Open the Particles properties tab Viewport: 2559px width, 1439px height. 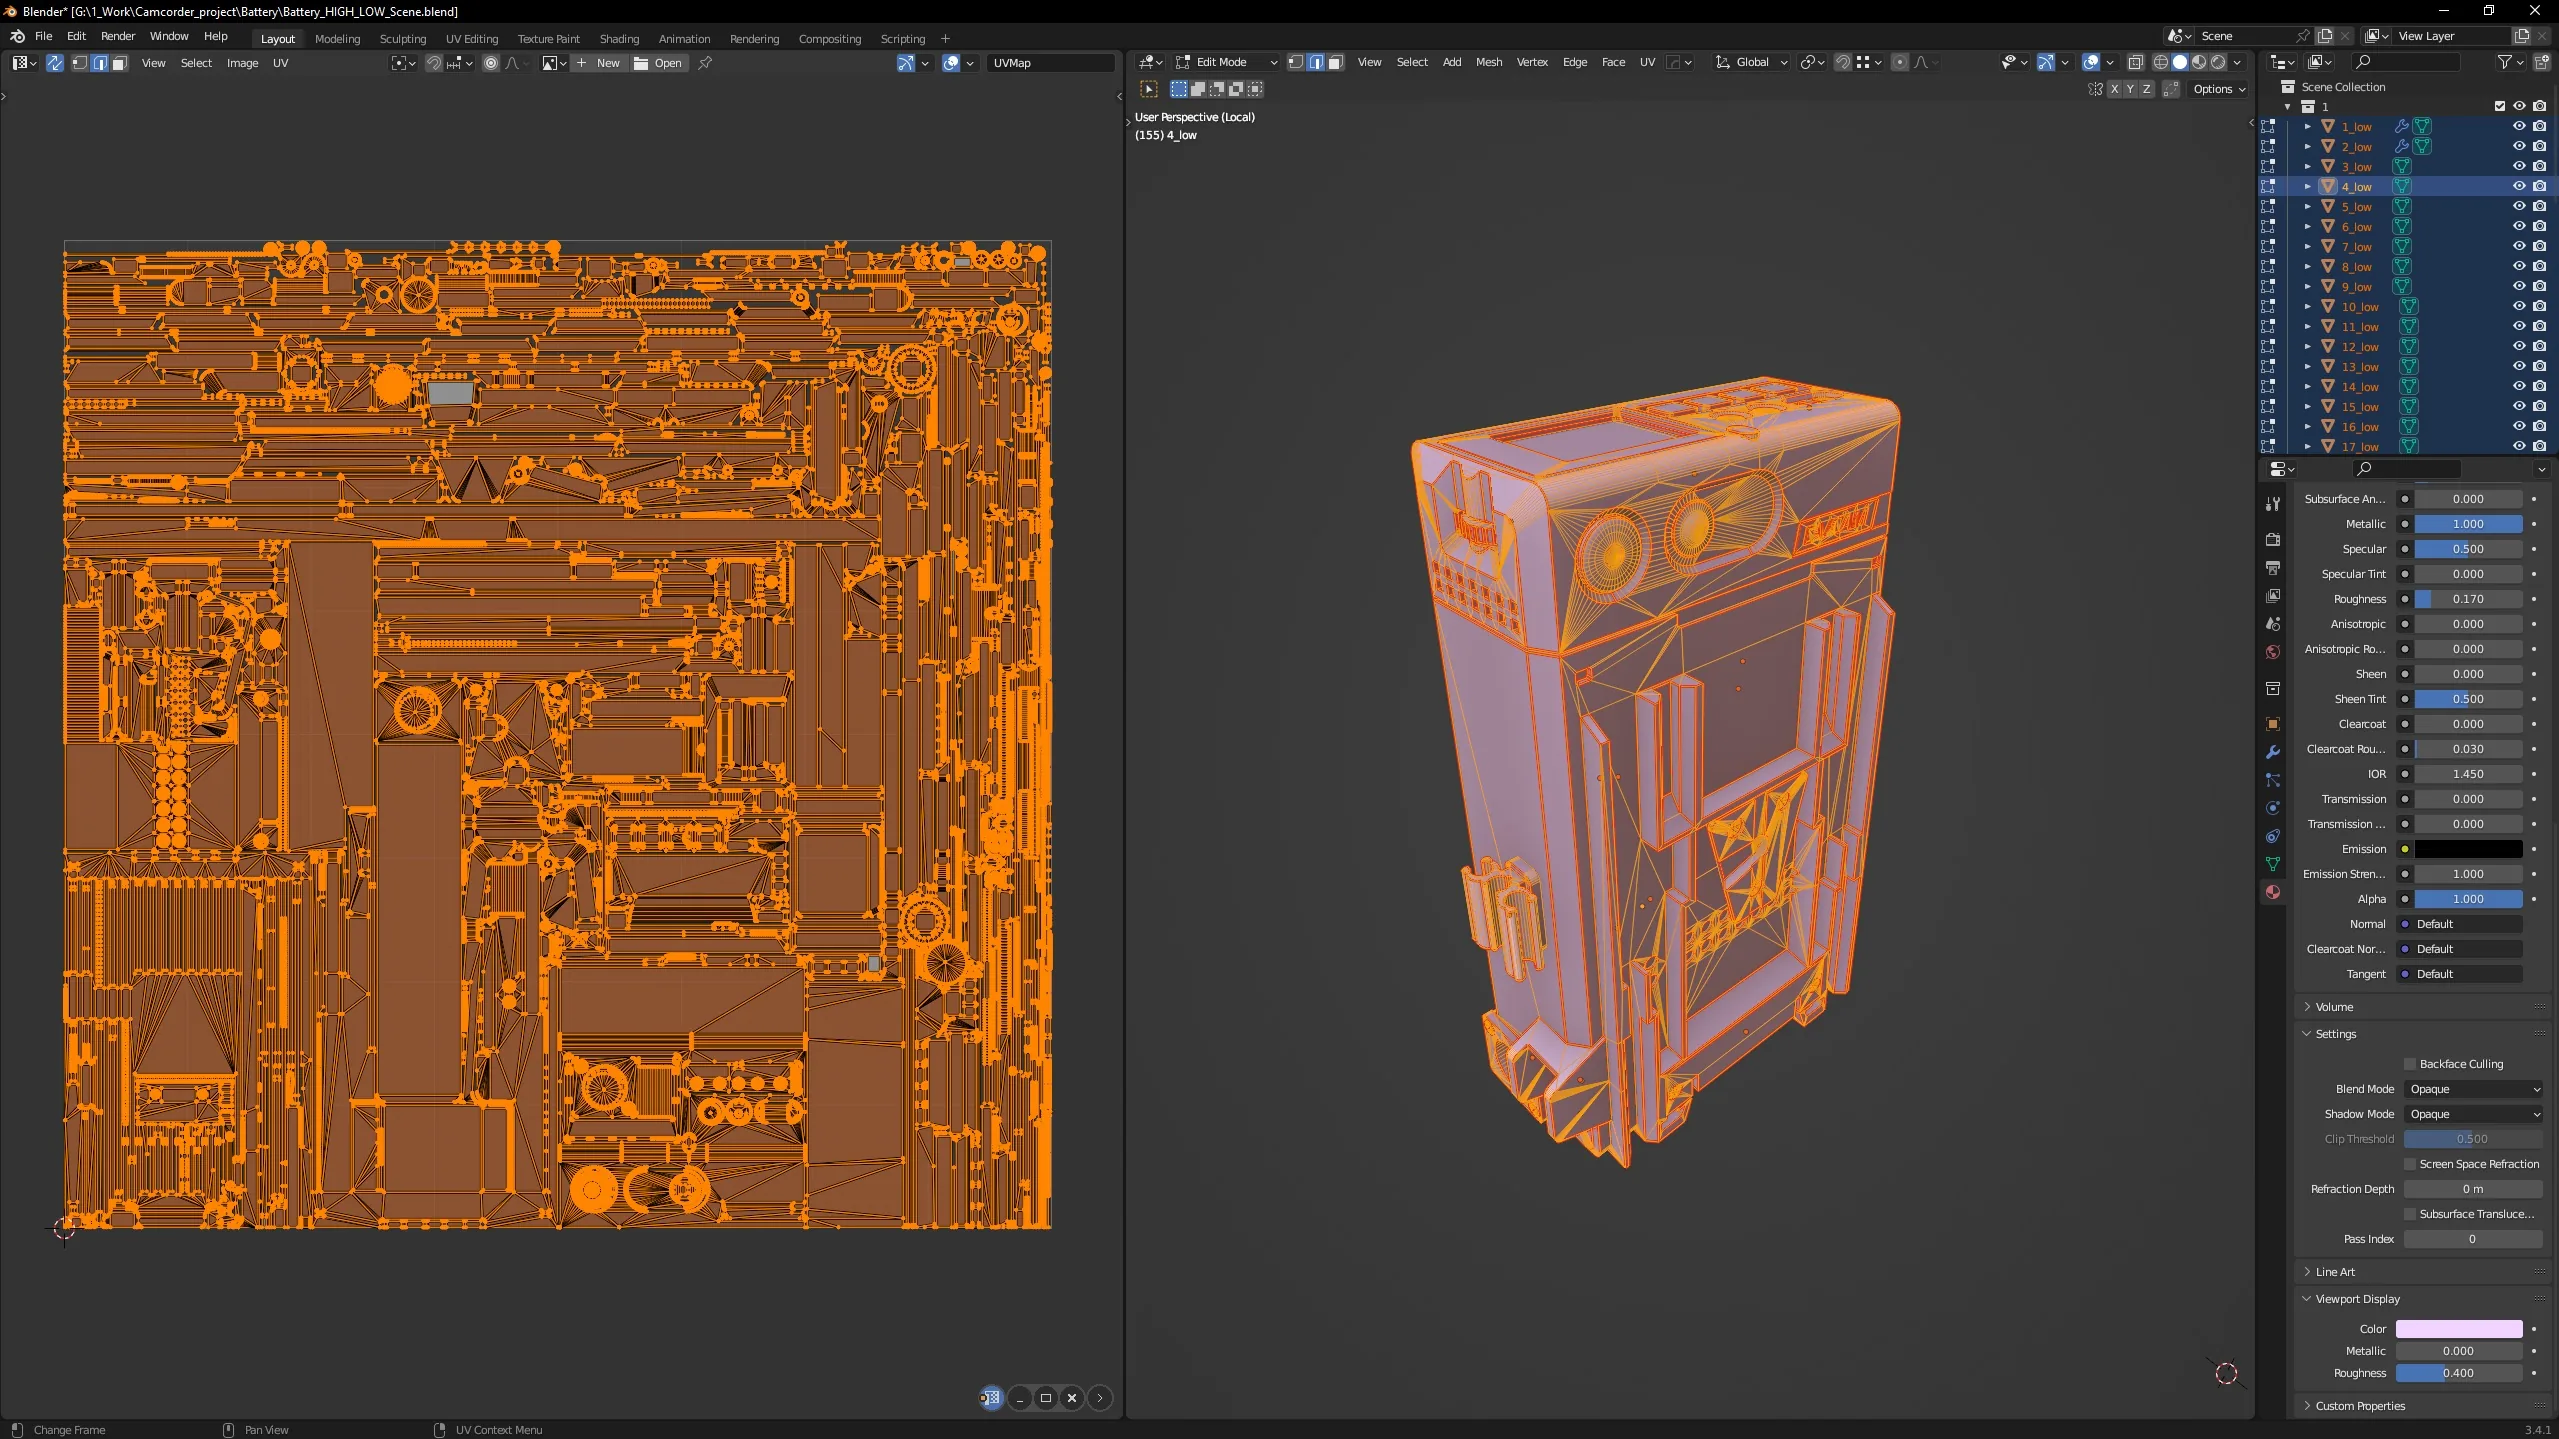click(x=2273, y=780)
